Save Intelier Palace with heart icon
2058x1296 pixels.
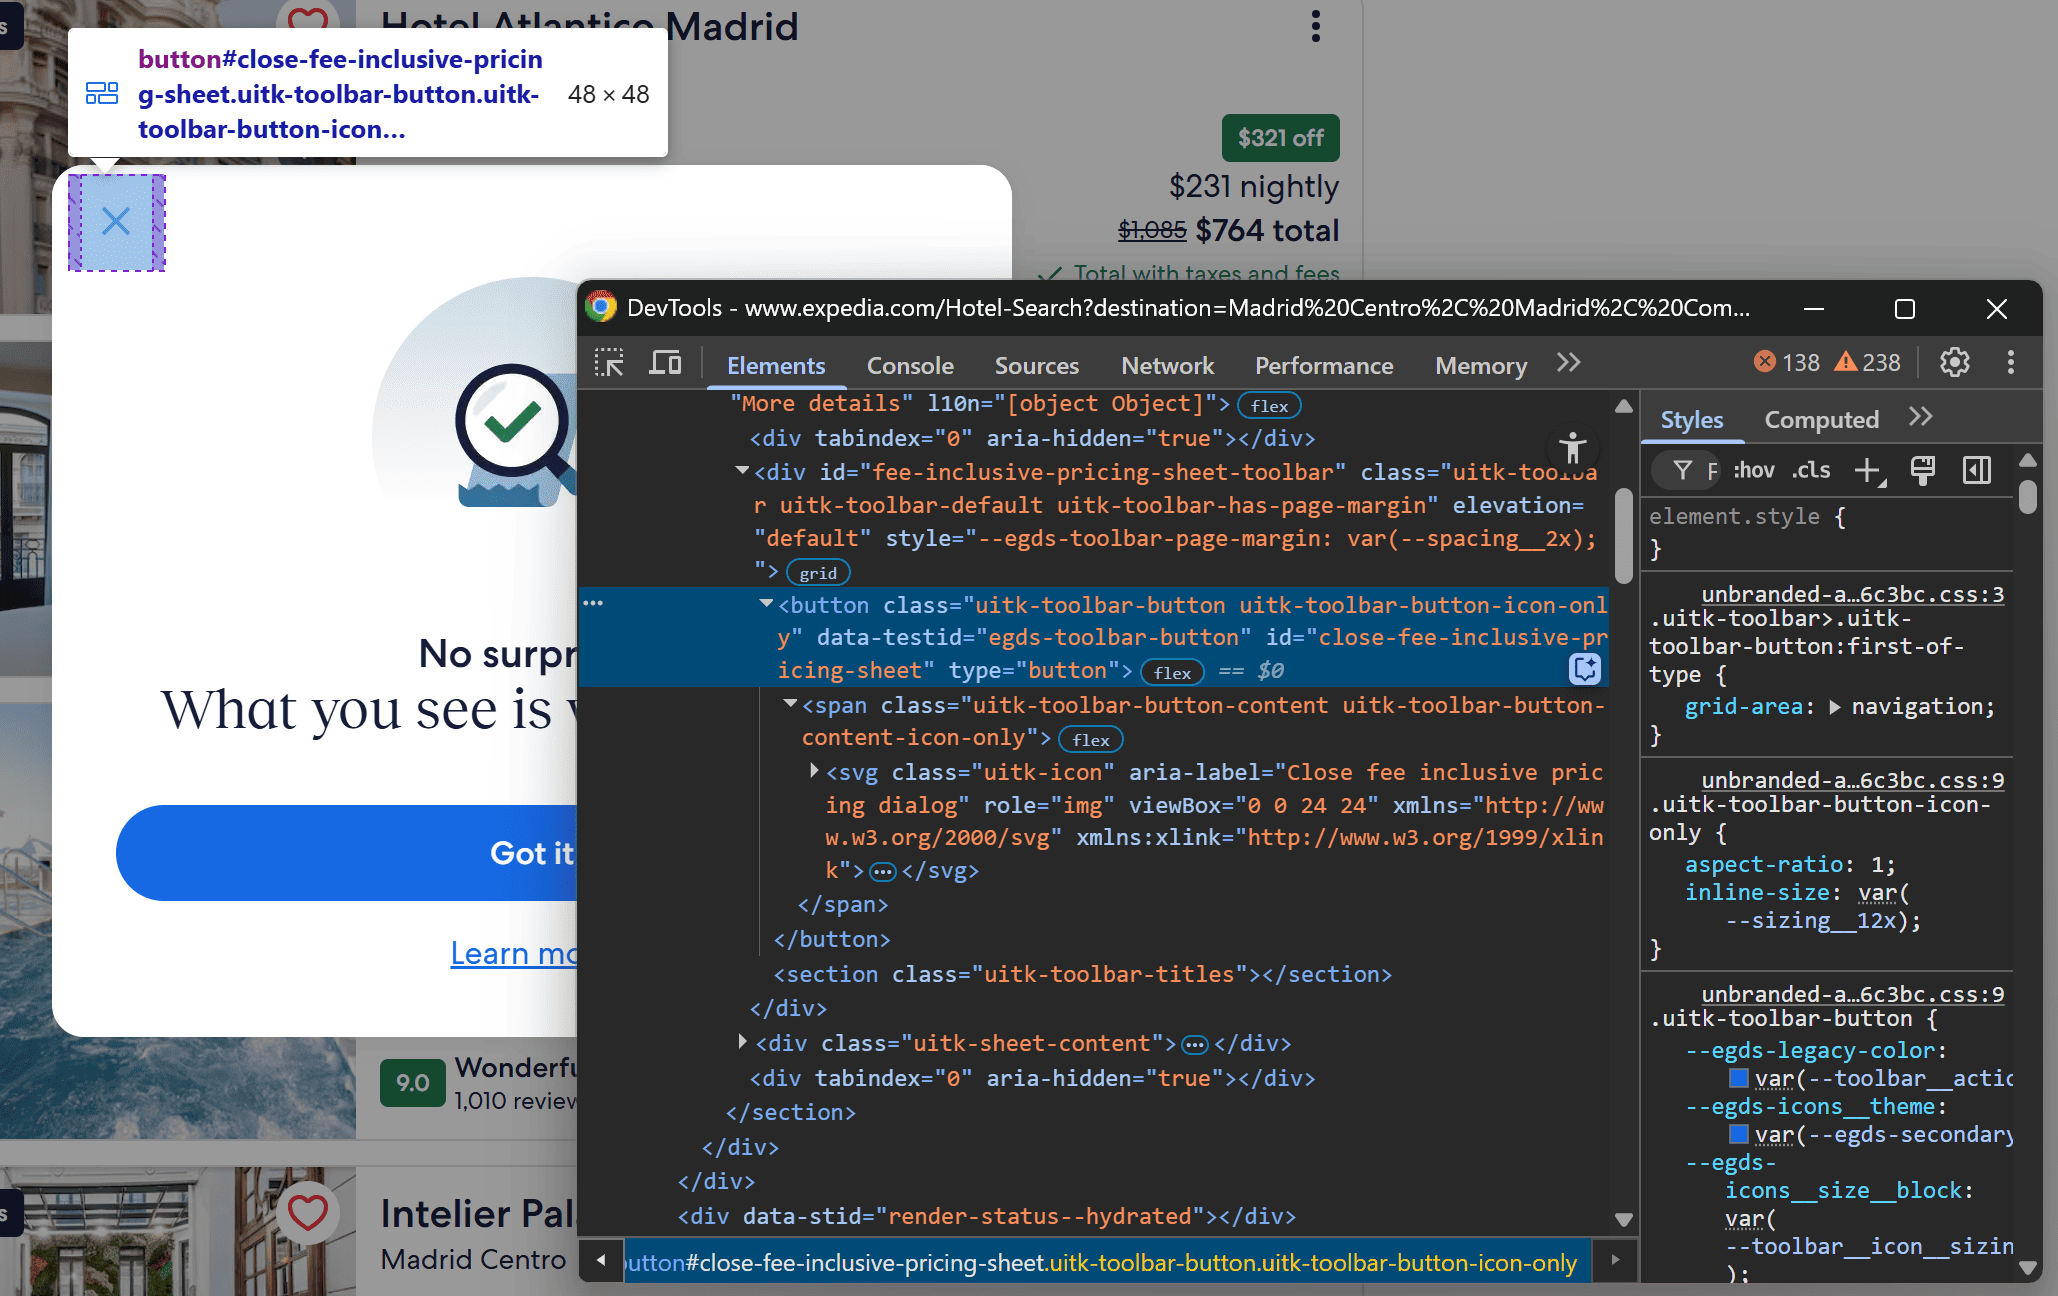click(x=307, y=1213)
